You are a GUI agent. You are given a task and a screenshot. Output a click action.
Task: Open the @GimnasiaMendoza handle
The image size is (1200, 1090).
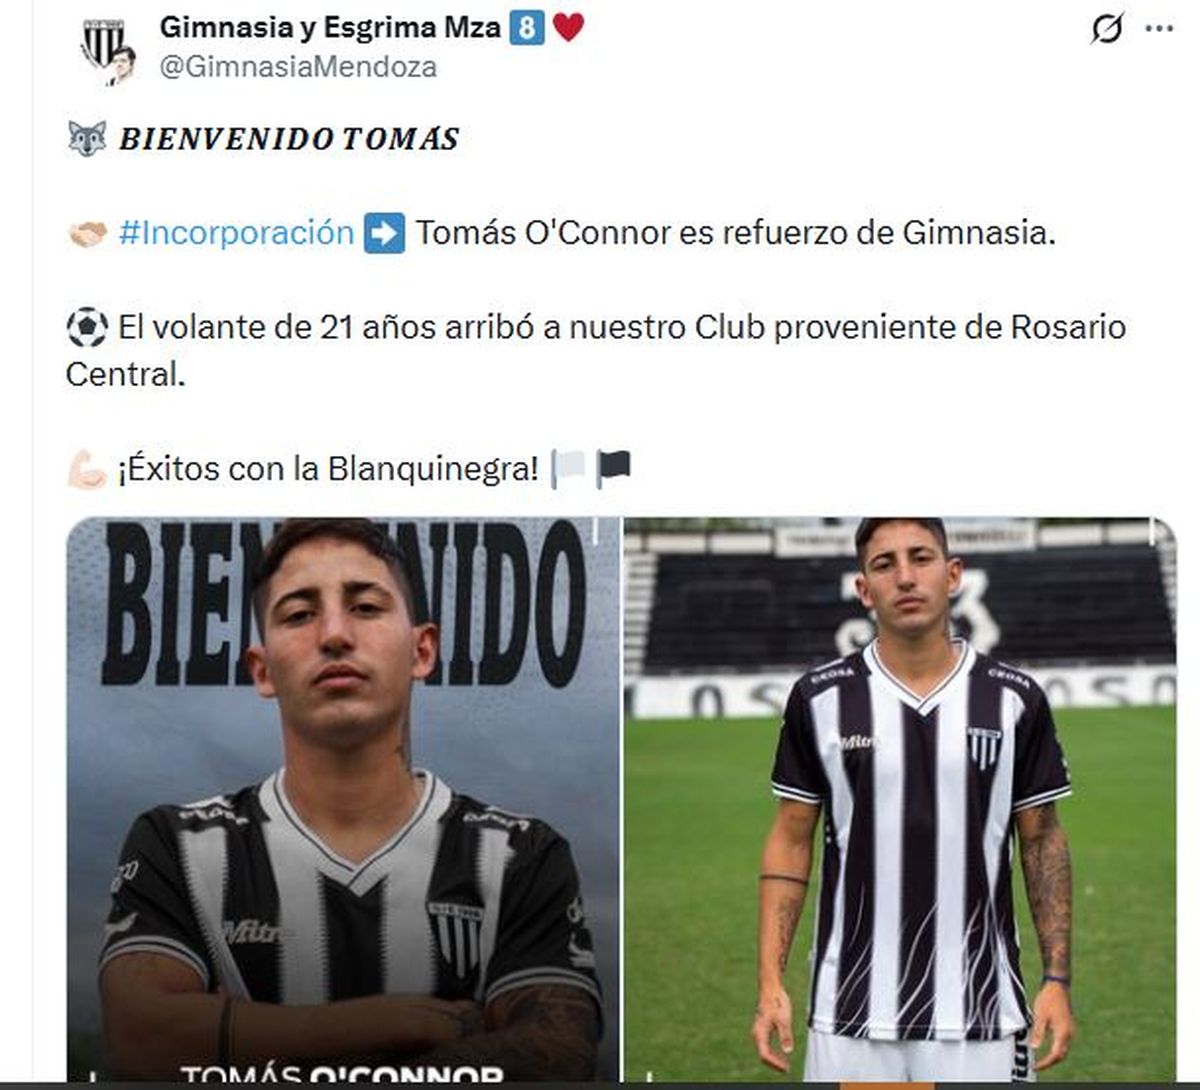click(x=297, y=67)
